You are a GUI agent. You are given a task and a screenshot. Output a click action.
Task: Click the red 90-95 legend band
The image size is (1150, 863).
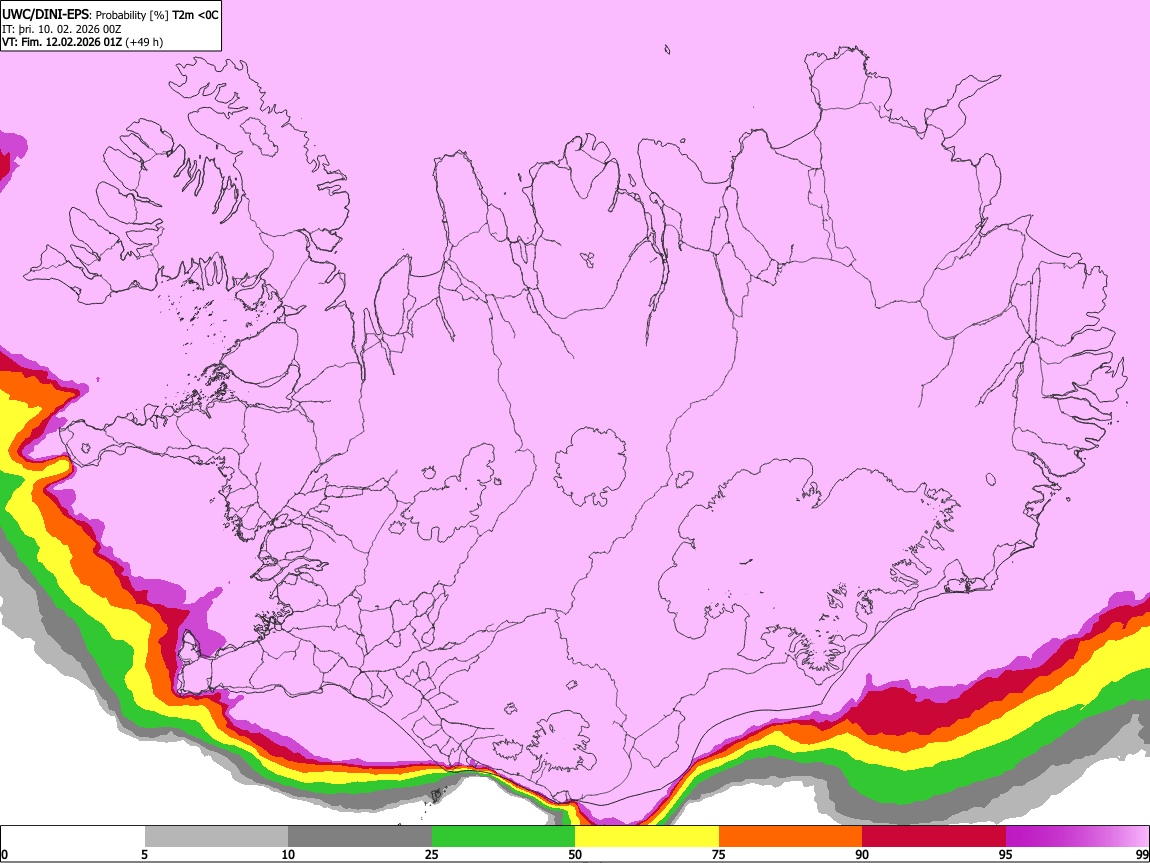tap(934, 837)
